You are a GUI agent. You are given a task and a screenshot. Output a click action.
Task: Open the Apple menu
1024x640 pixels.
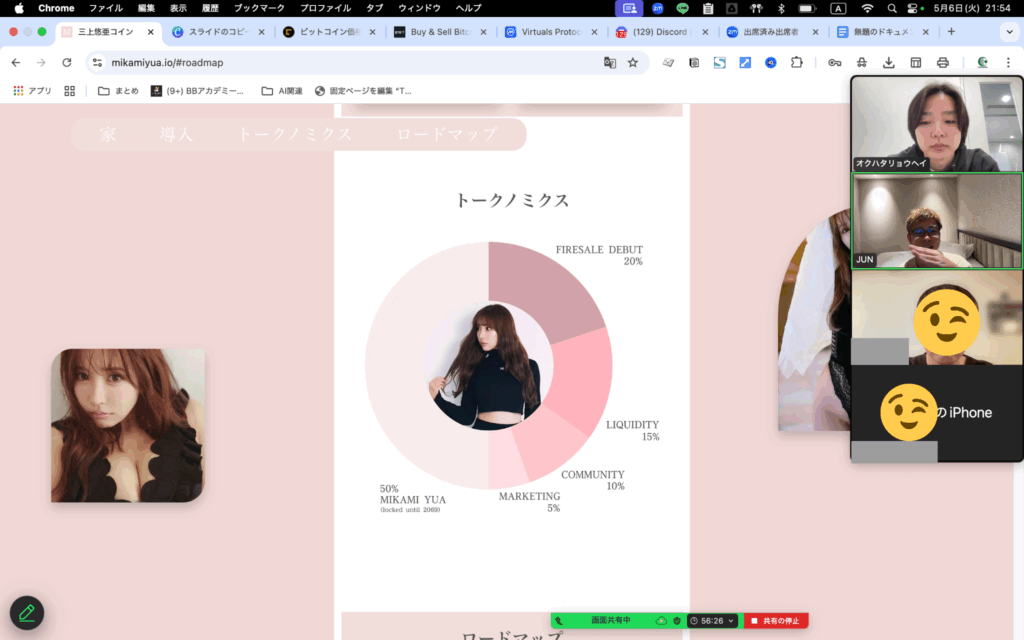[x=19, y=8]
